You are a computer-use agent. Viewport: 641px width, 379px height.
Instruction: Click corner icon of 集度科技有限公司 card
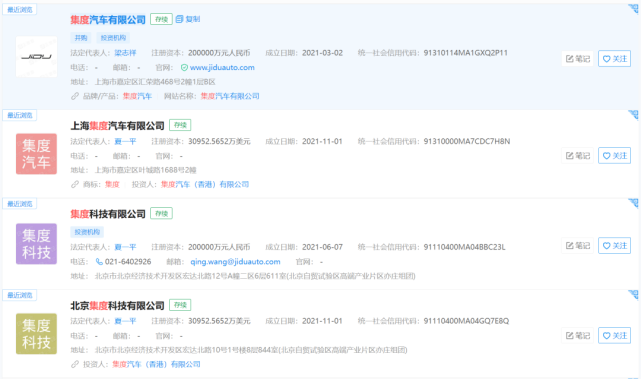click(633, 203)
